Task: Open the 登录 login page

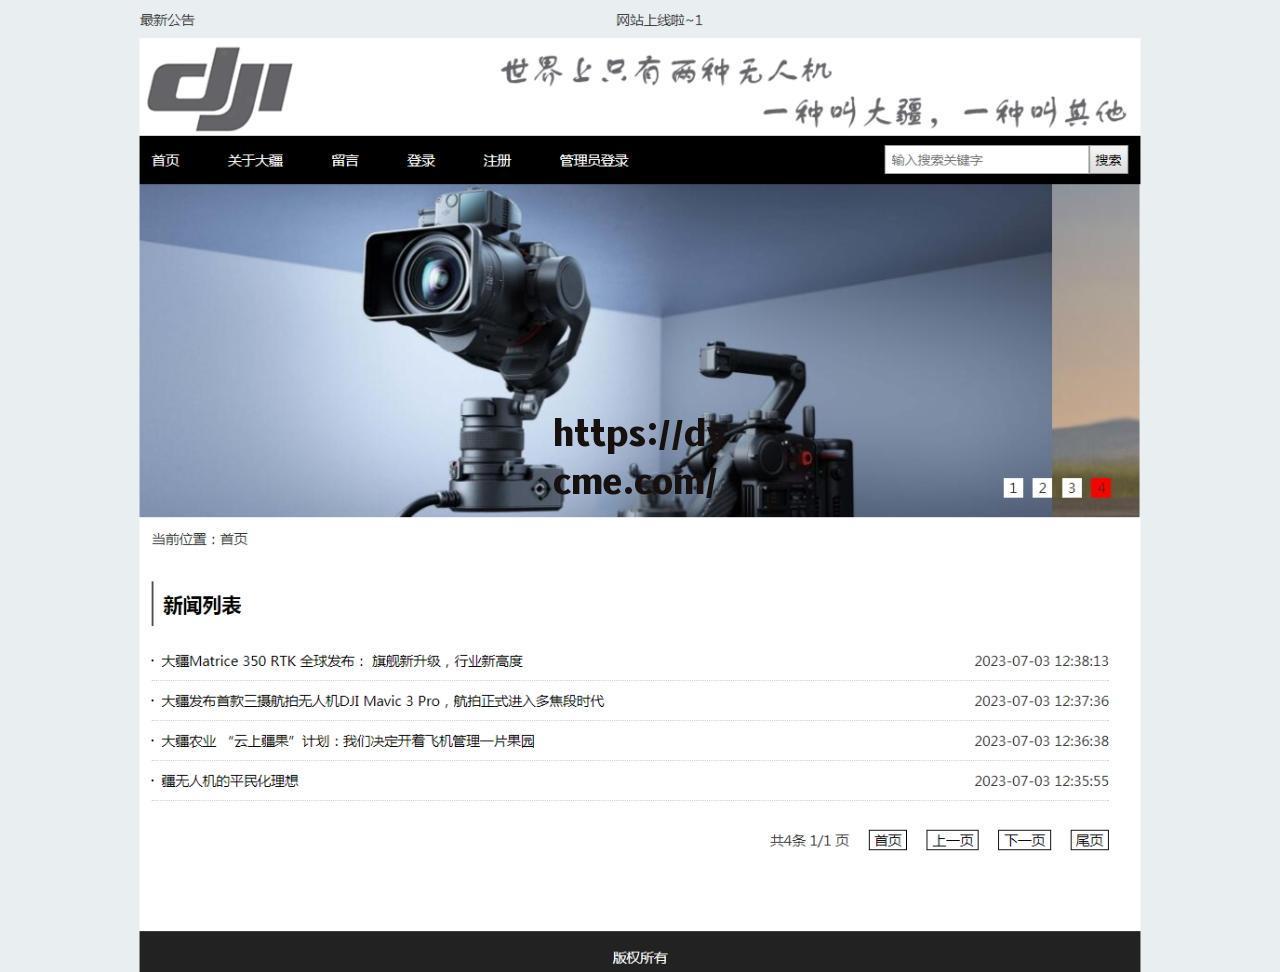Action: coord(421,160)
